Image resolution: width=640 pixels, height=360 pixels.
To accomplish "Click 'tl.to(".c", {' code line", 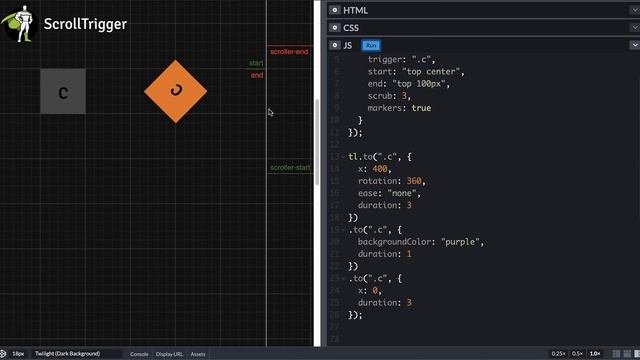I will click(x=380, y=157).
